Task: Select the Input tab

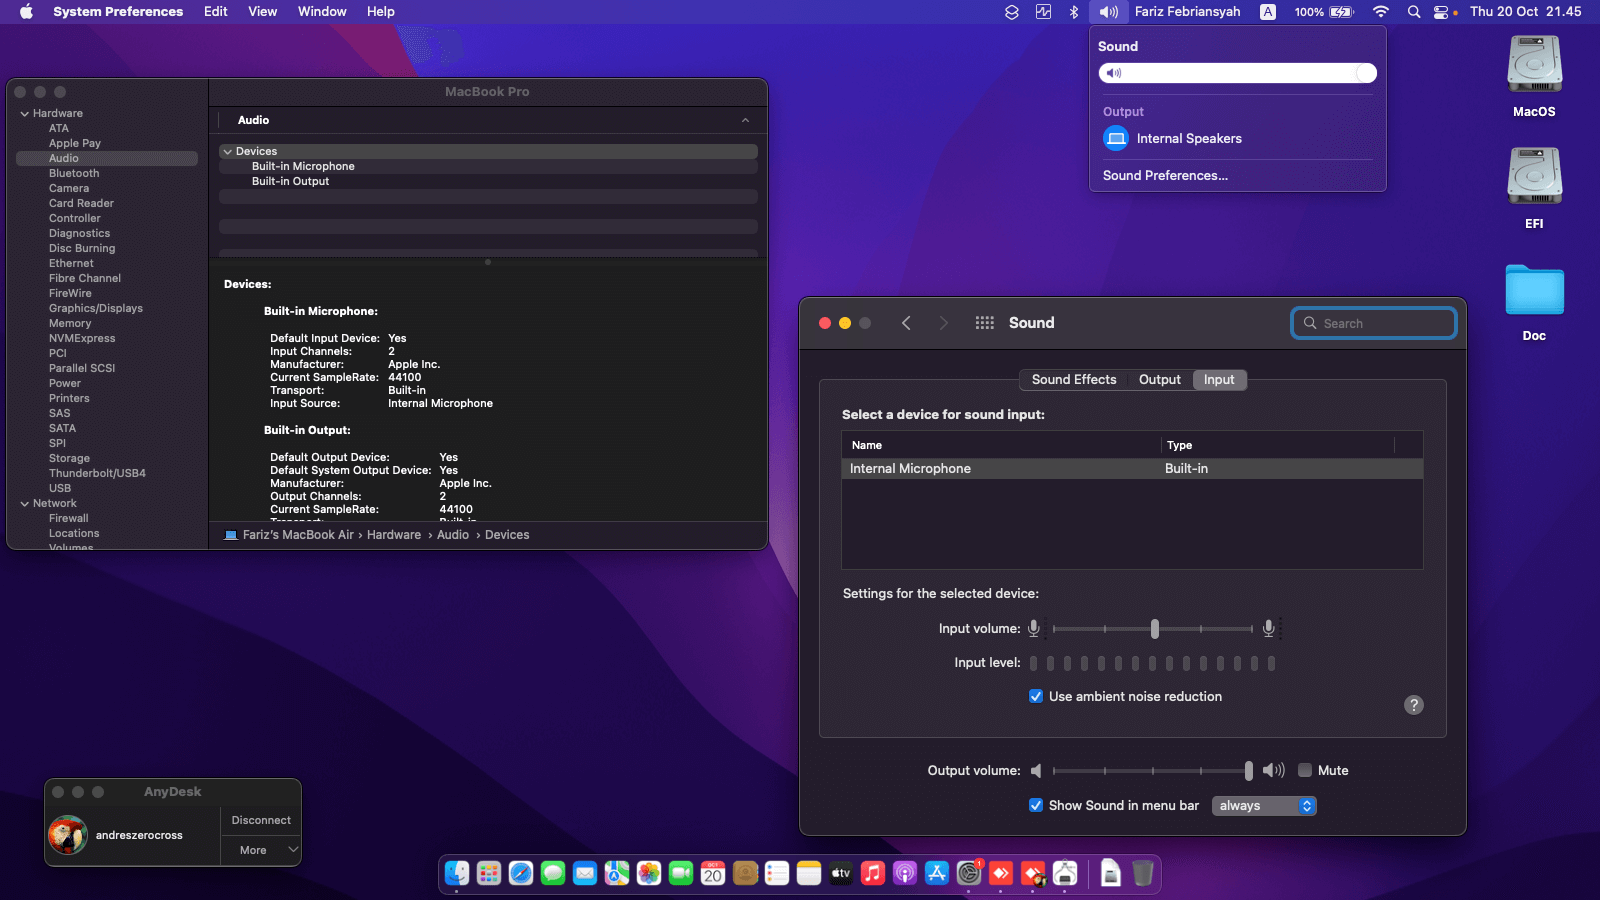Action: click(1219, 380)
